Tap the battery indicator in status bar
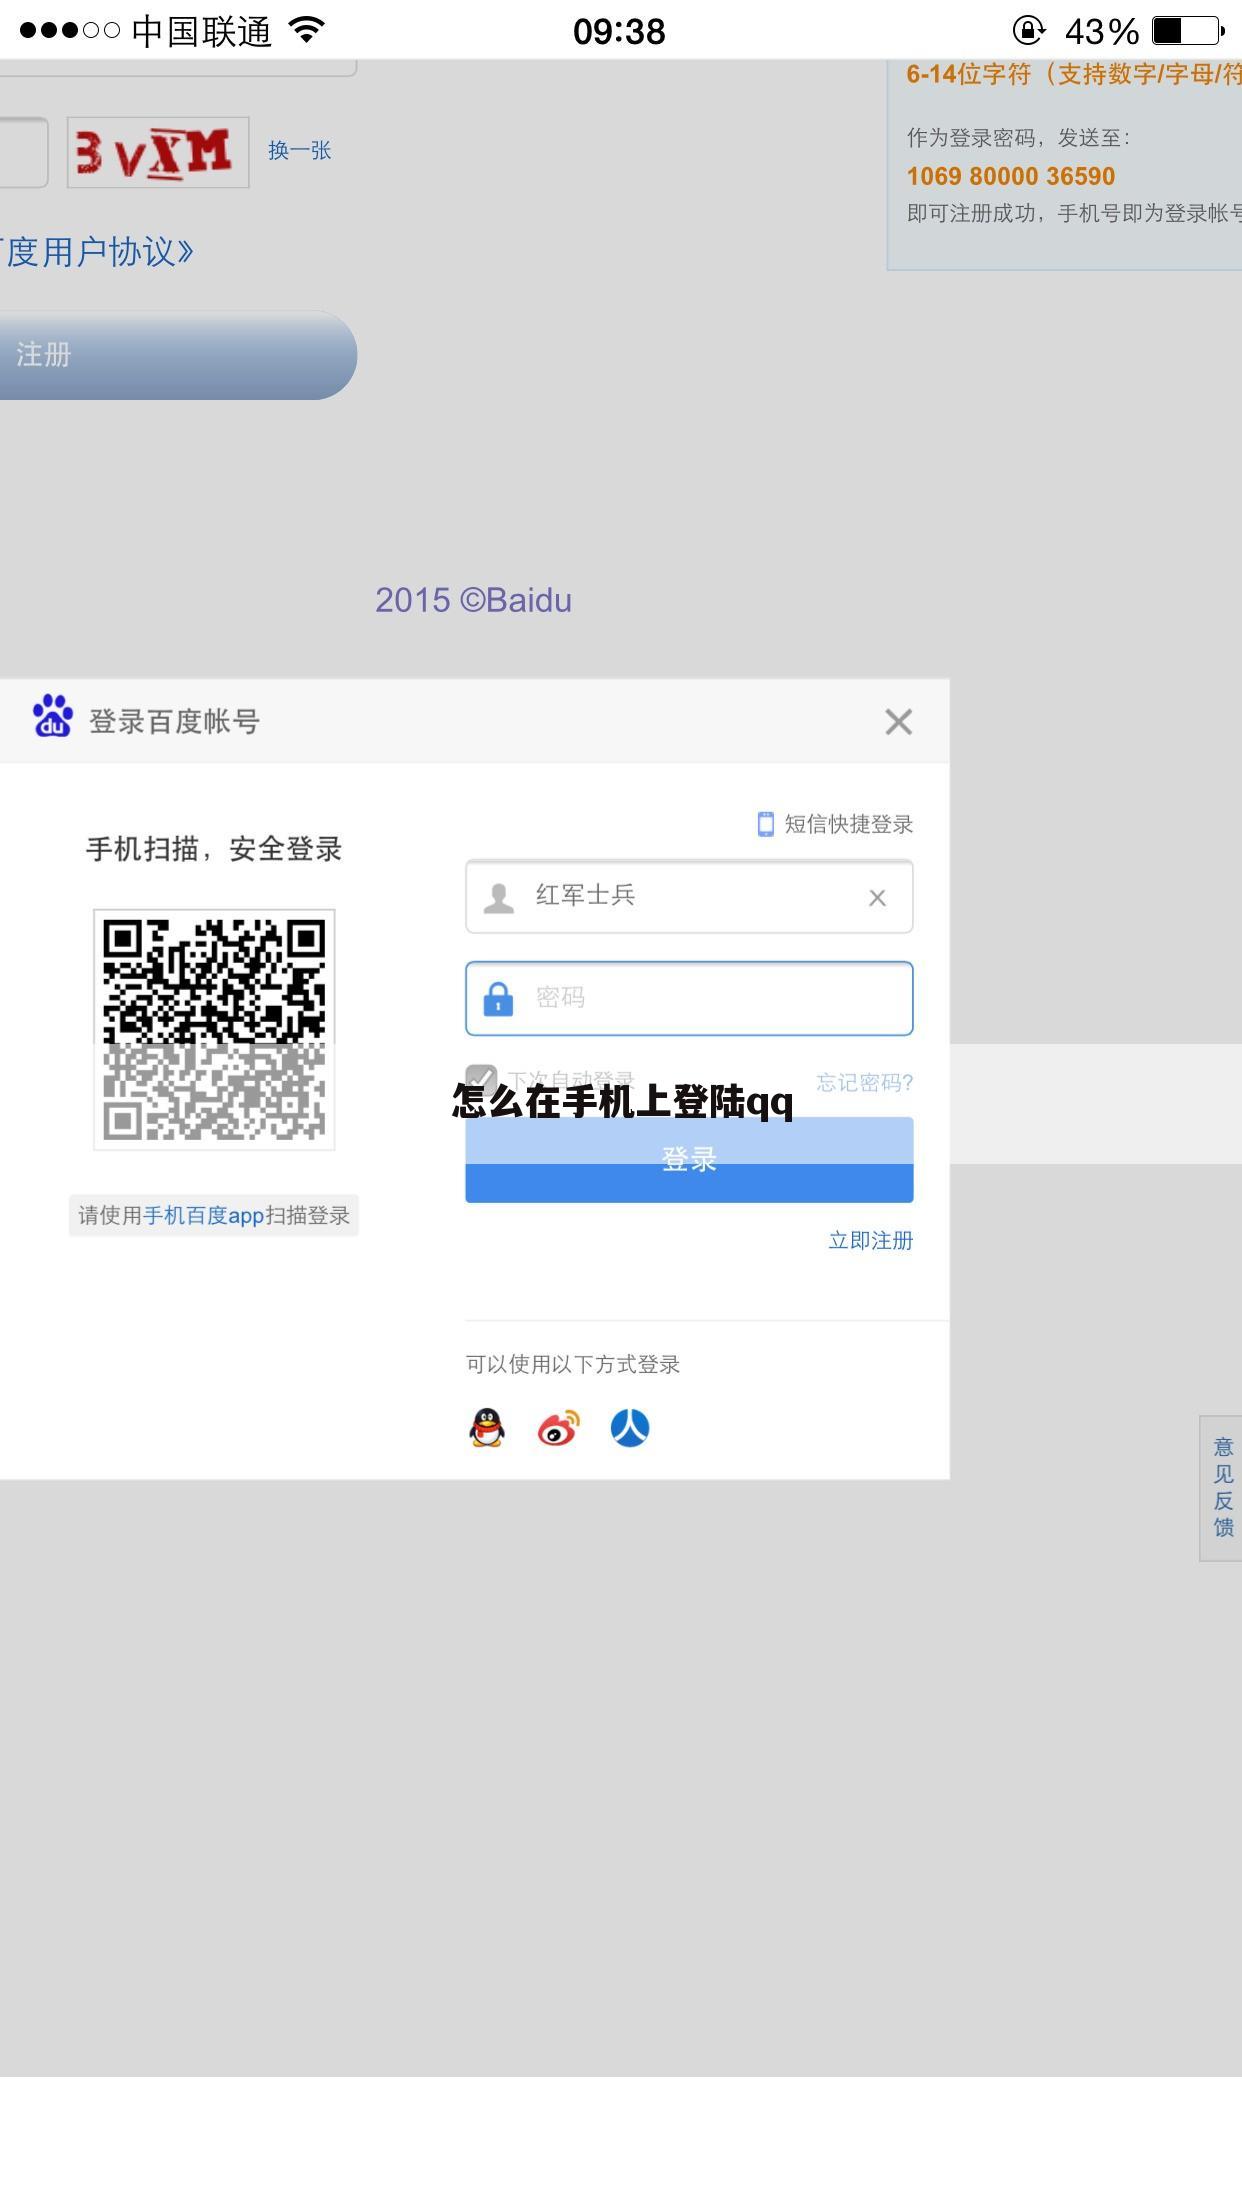This screenshot has width=1242, height=2208. 1188,31
